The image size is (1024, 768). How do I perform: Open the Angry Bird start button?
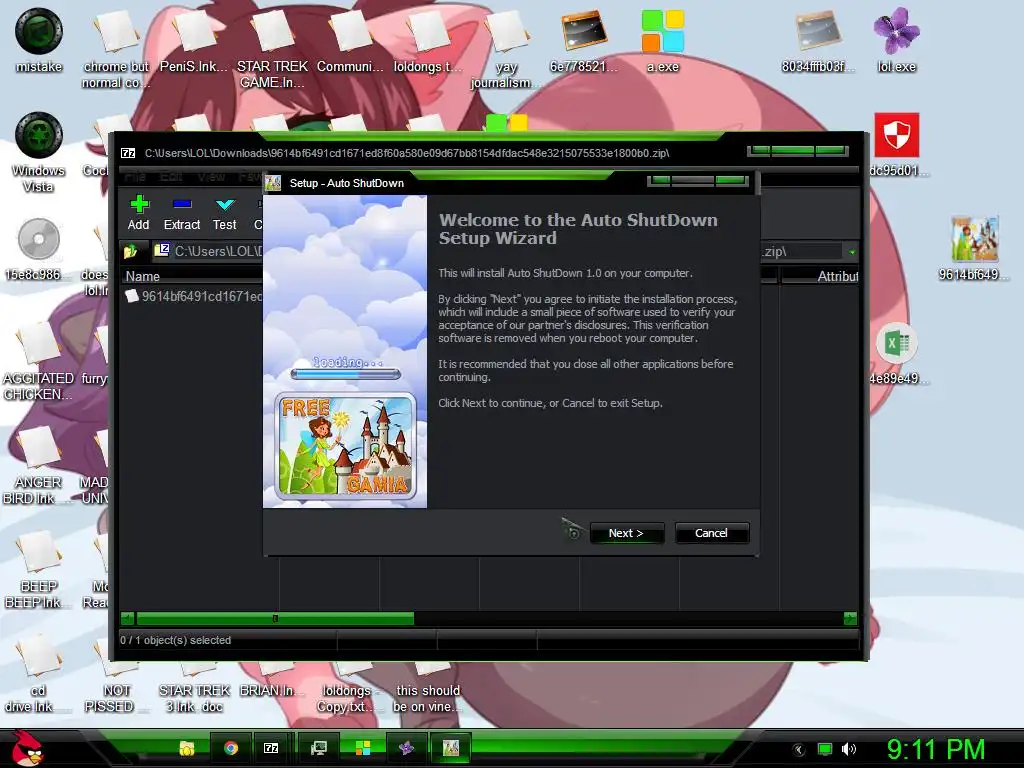(27, 748)
